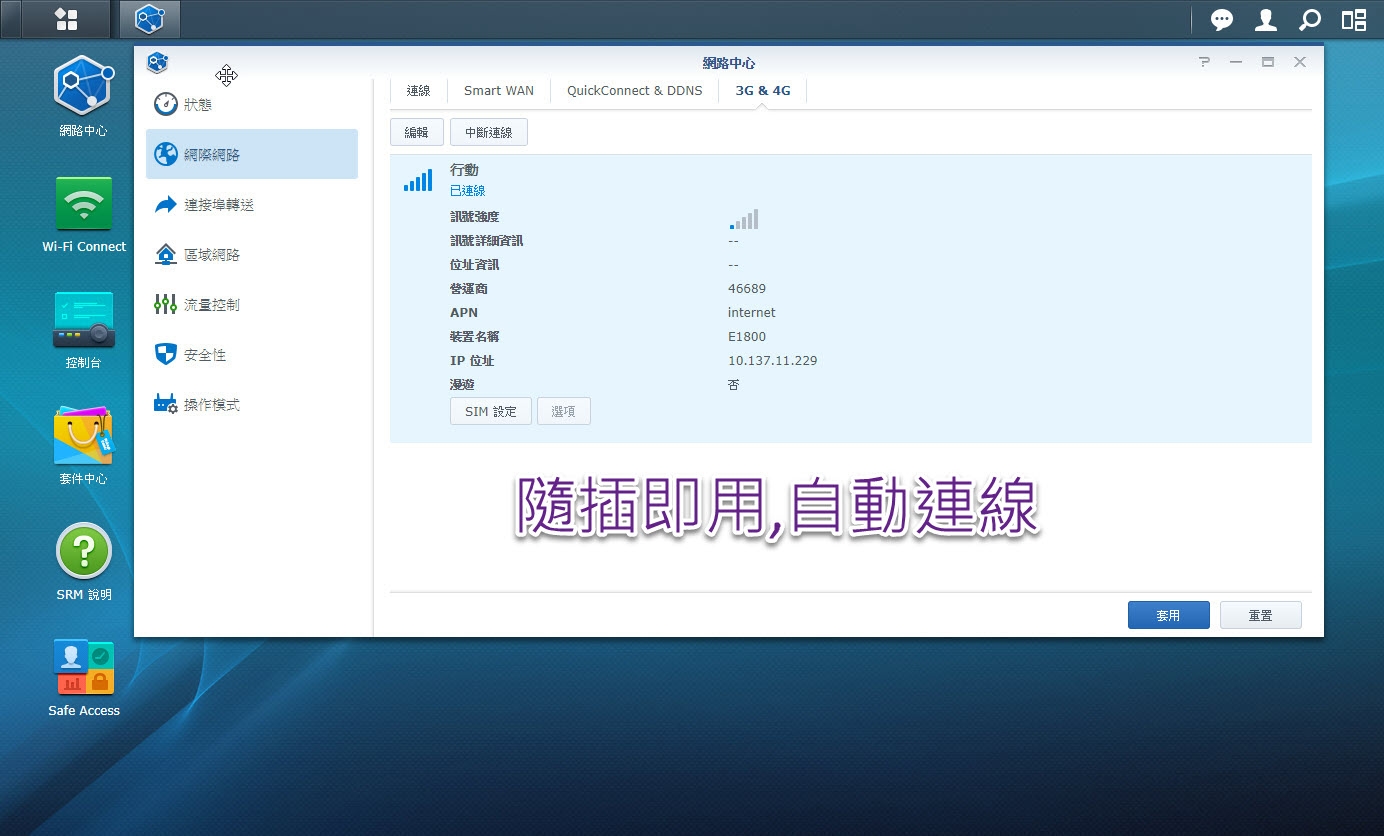Open 網路中心 desktop icon
This screenshot has height=836, width=1384.
coord(83,96)
